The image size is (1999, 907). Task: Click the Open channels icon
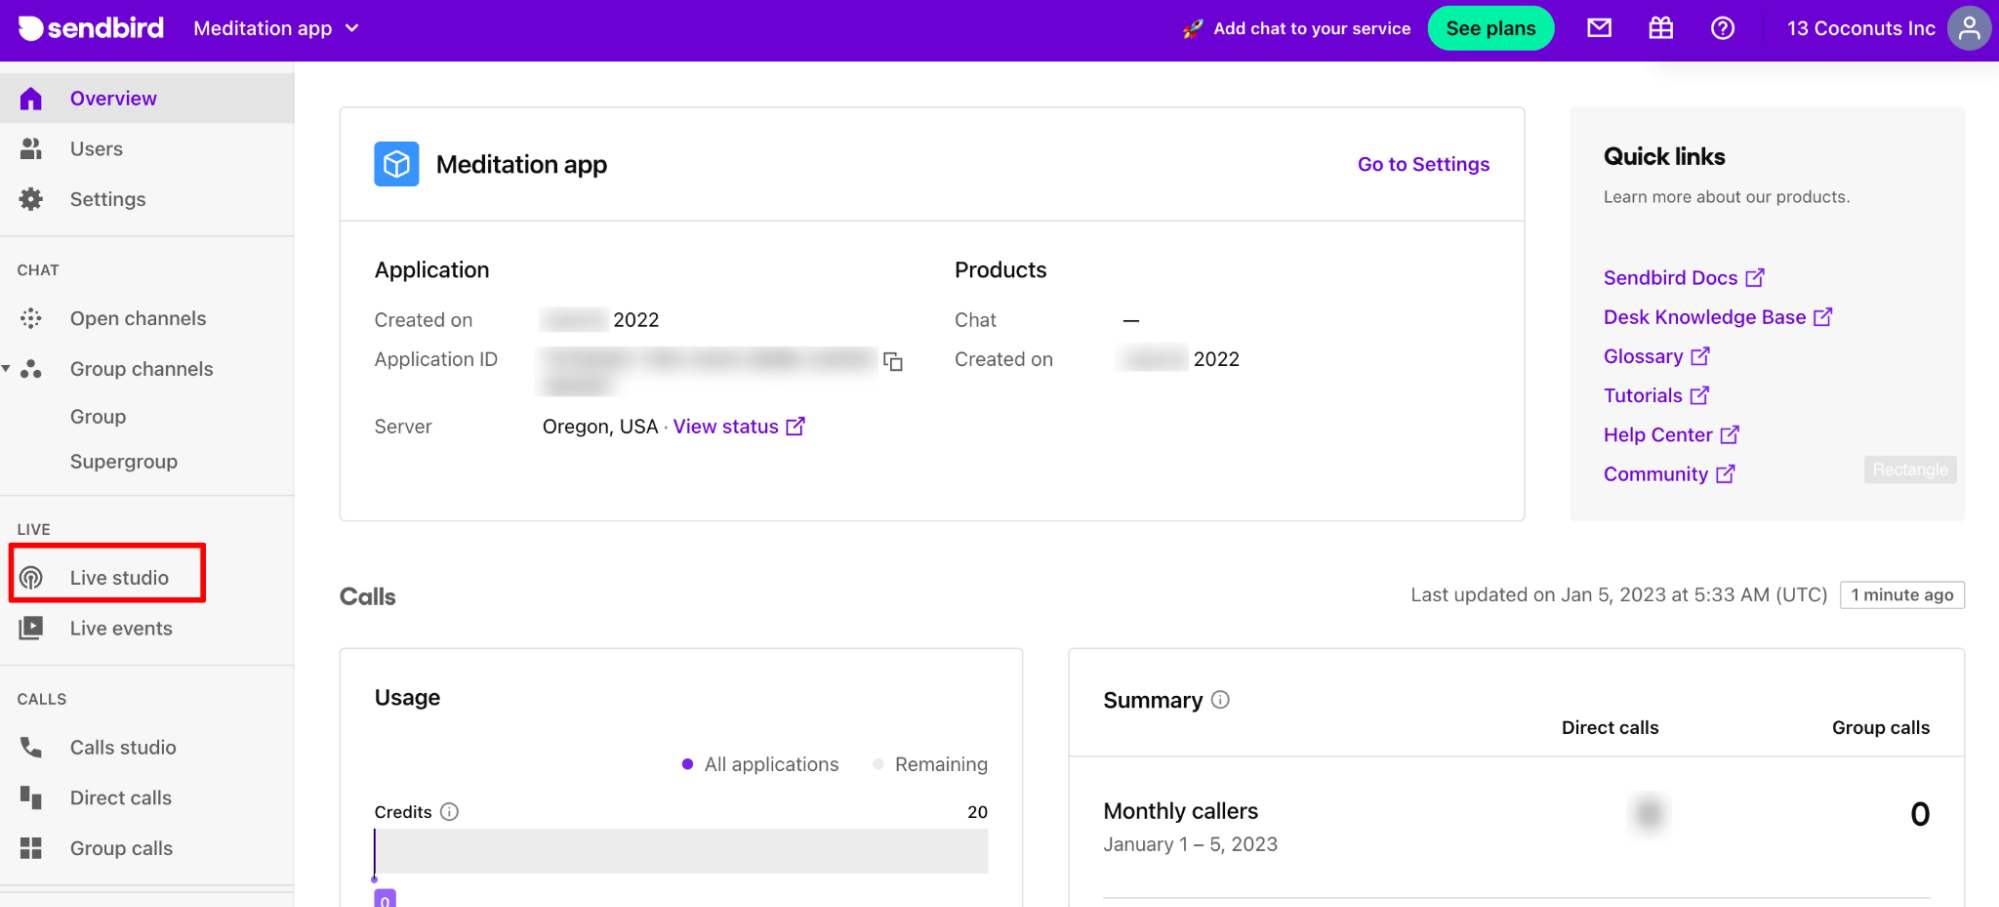tap(31, 318)
